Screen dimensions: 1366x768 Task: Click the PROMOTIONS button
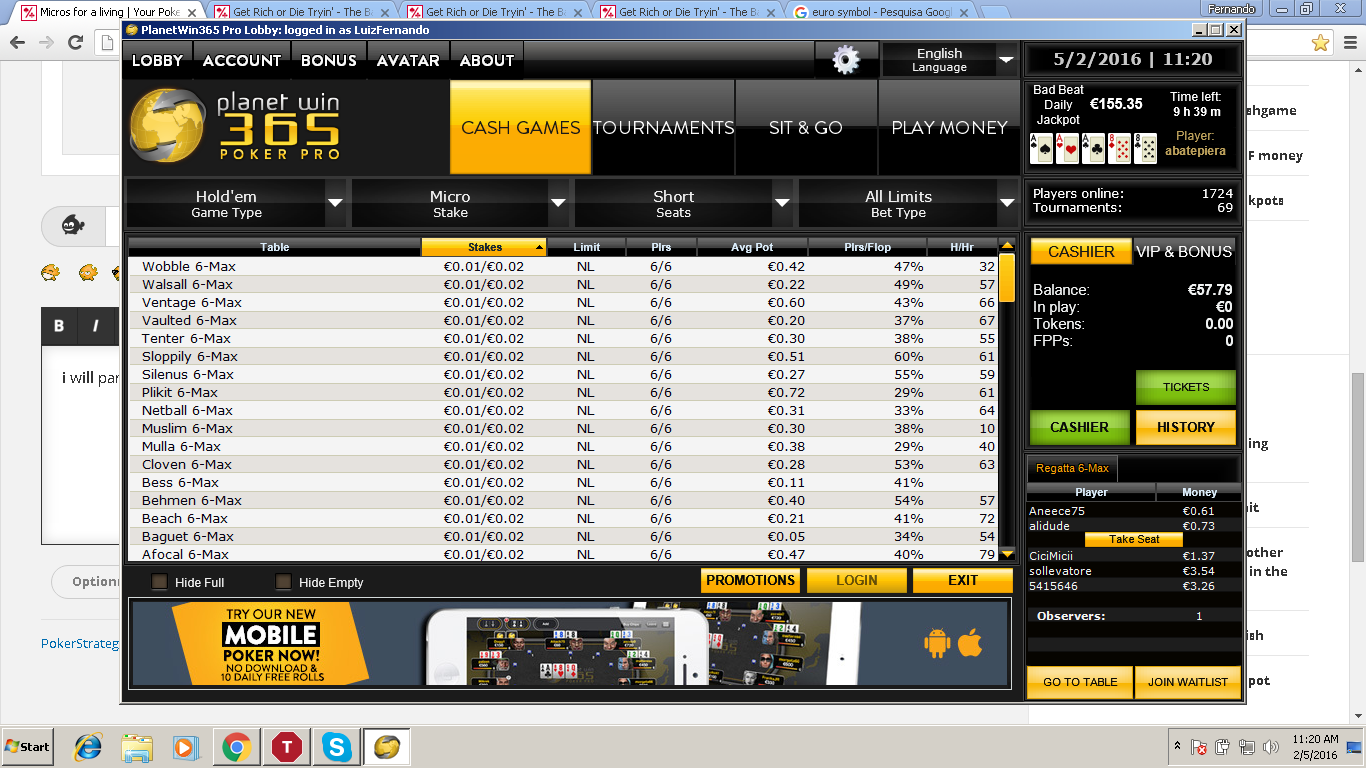pos(751,580)
